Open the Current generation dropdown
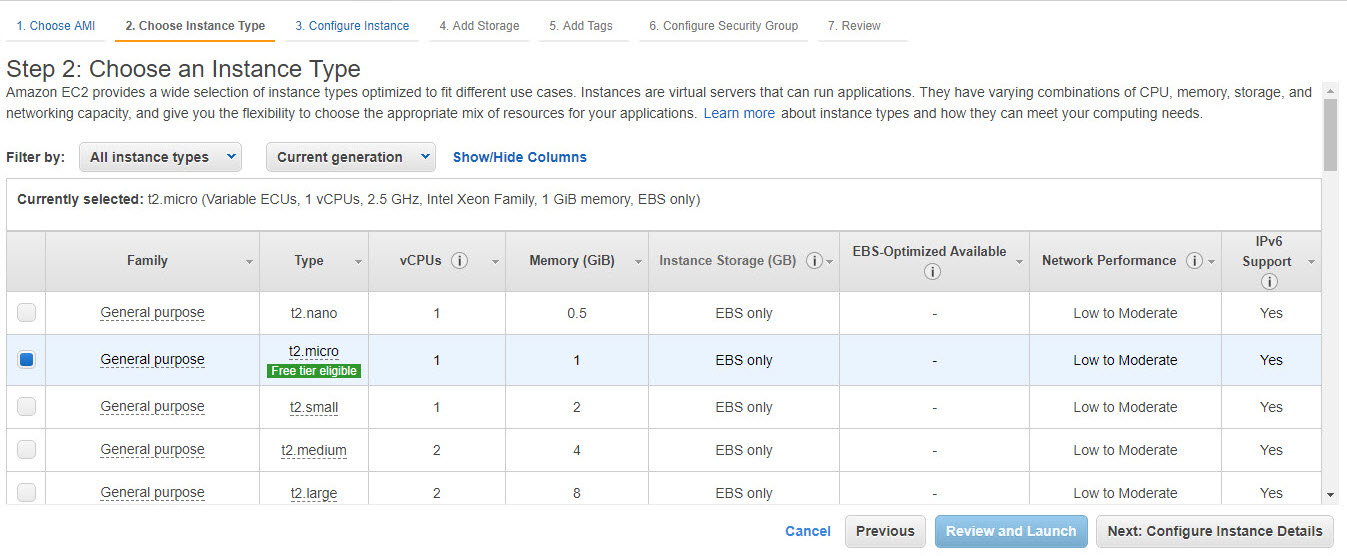 point(350,157)
